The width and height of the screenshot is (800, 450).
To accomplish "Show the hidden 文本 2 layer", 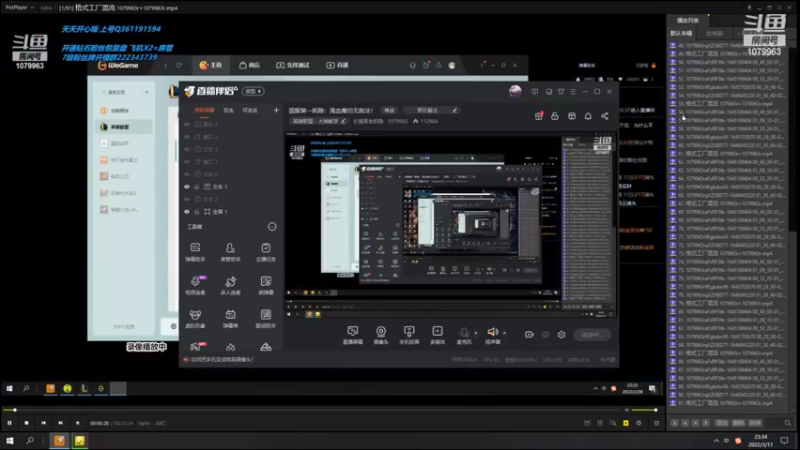I will [x=187, y=199].
